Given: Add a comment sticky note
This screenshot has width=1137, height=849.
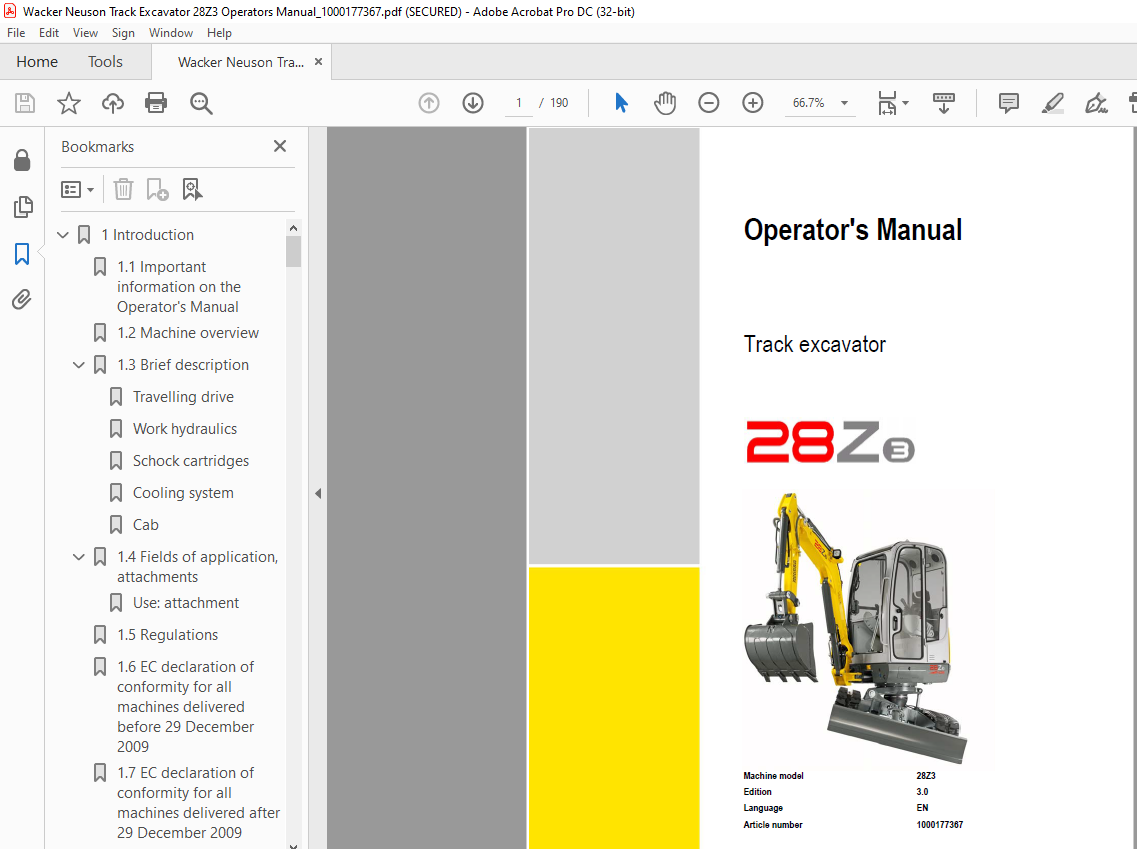Looking at the screenshot, I should [1008, 103].
